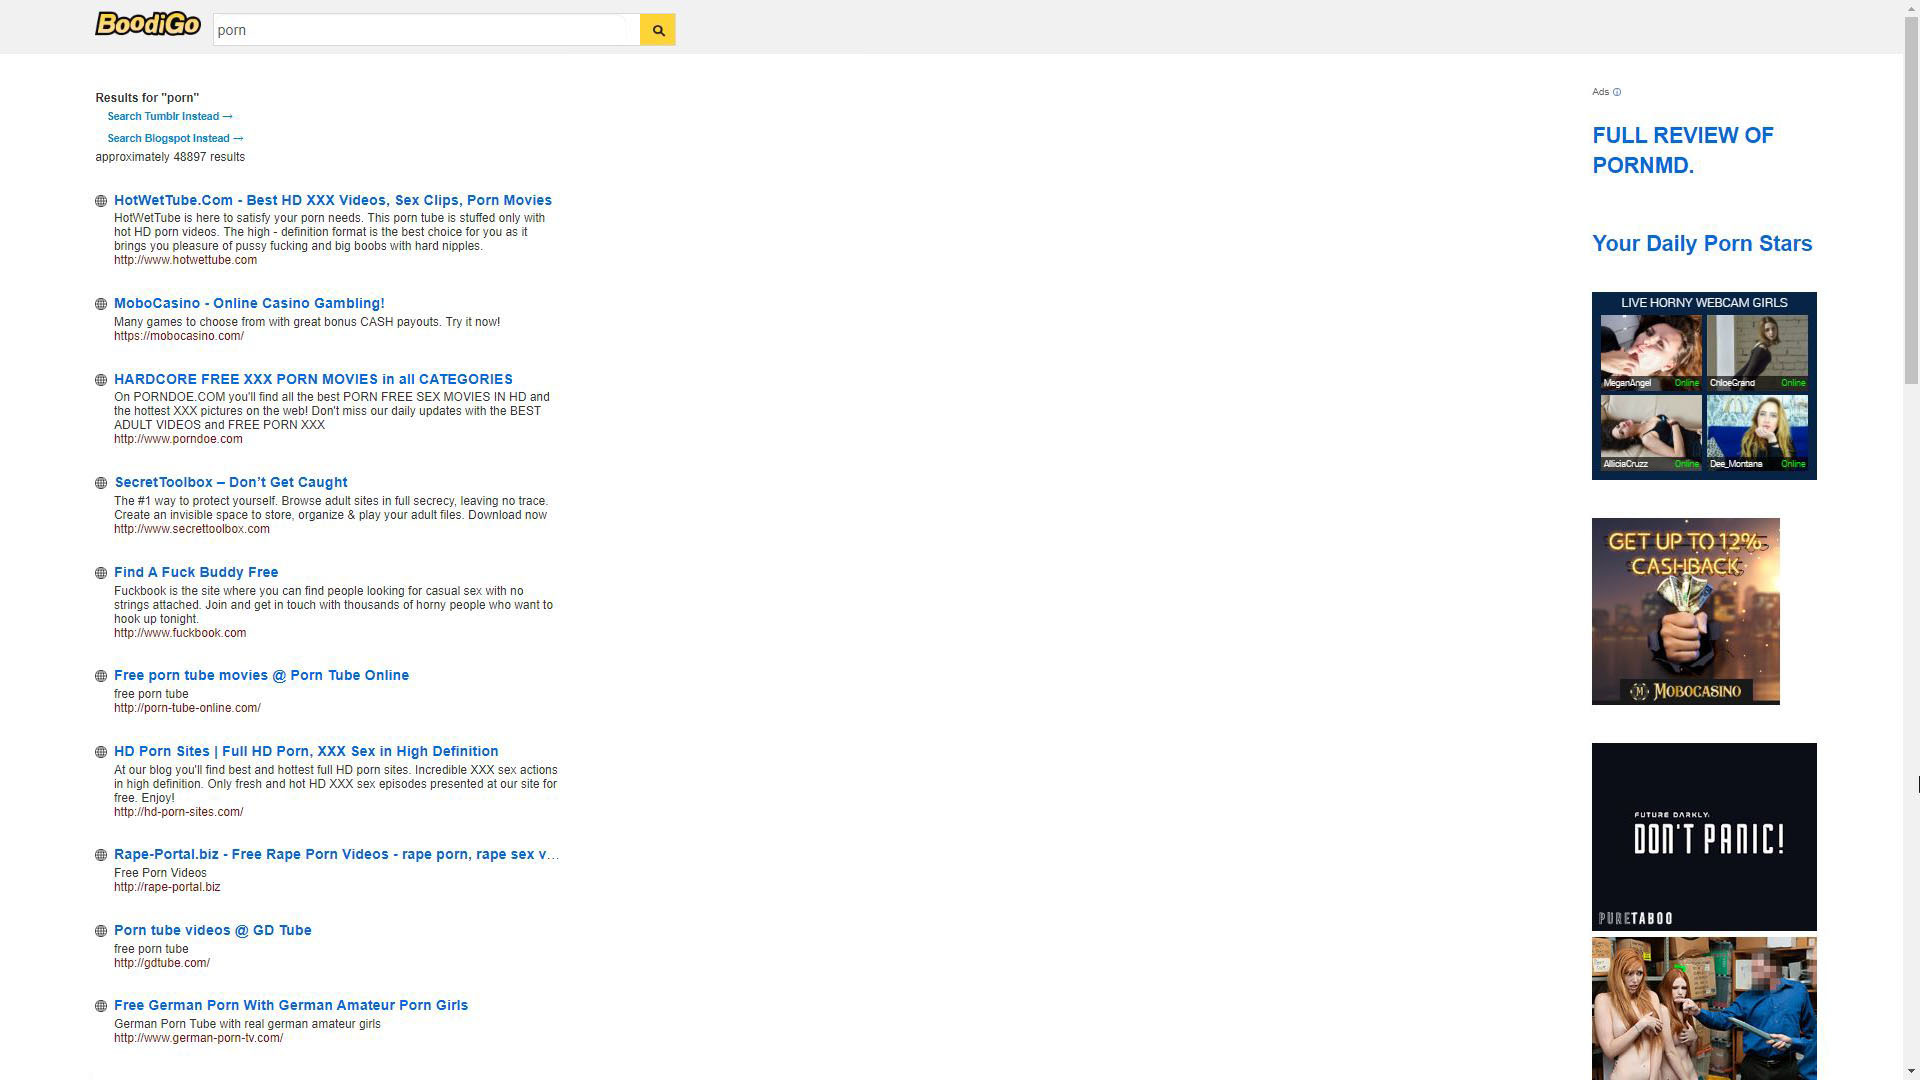Click the vertical page scrollbar thumb
The image size is (1920, 1080).
pyautogui.click(x=1911, y=200)
